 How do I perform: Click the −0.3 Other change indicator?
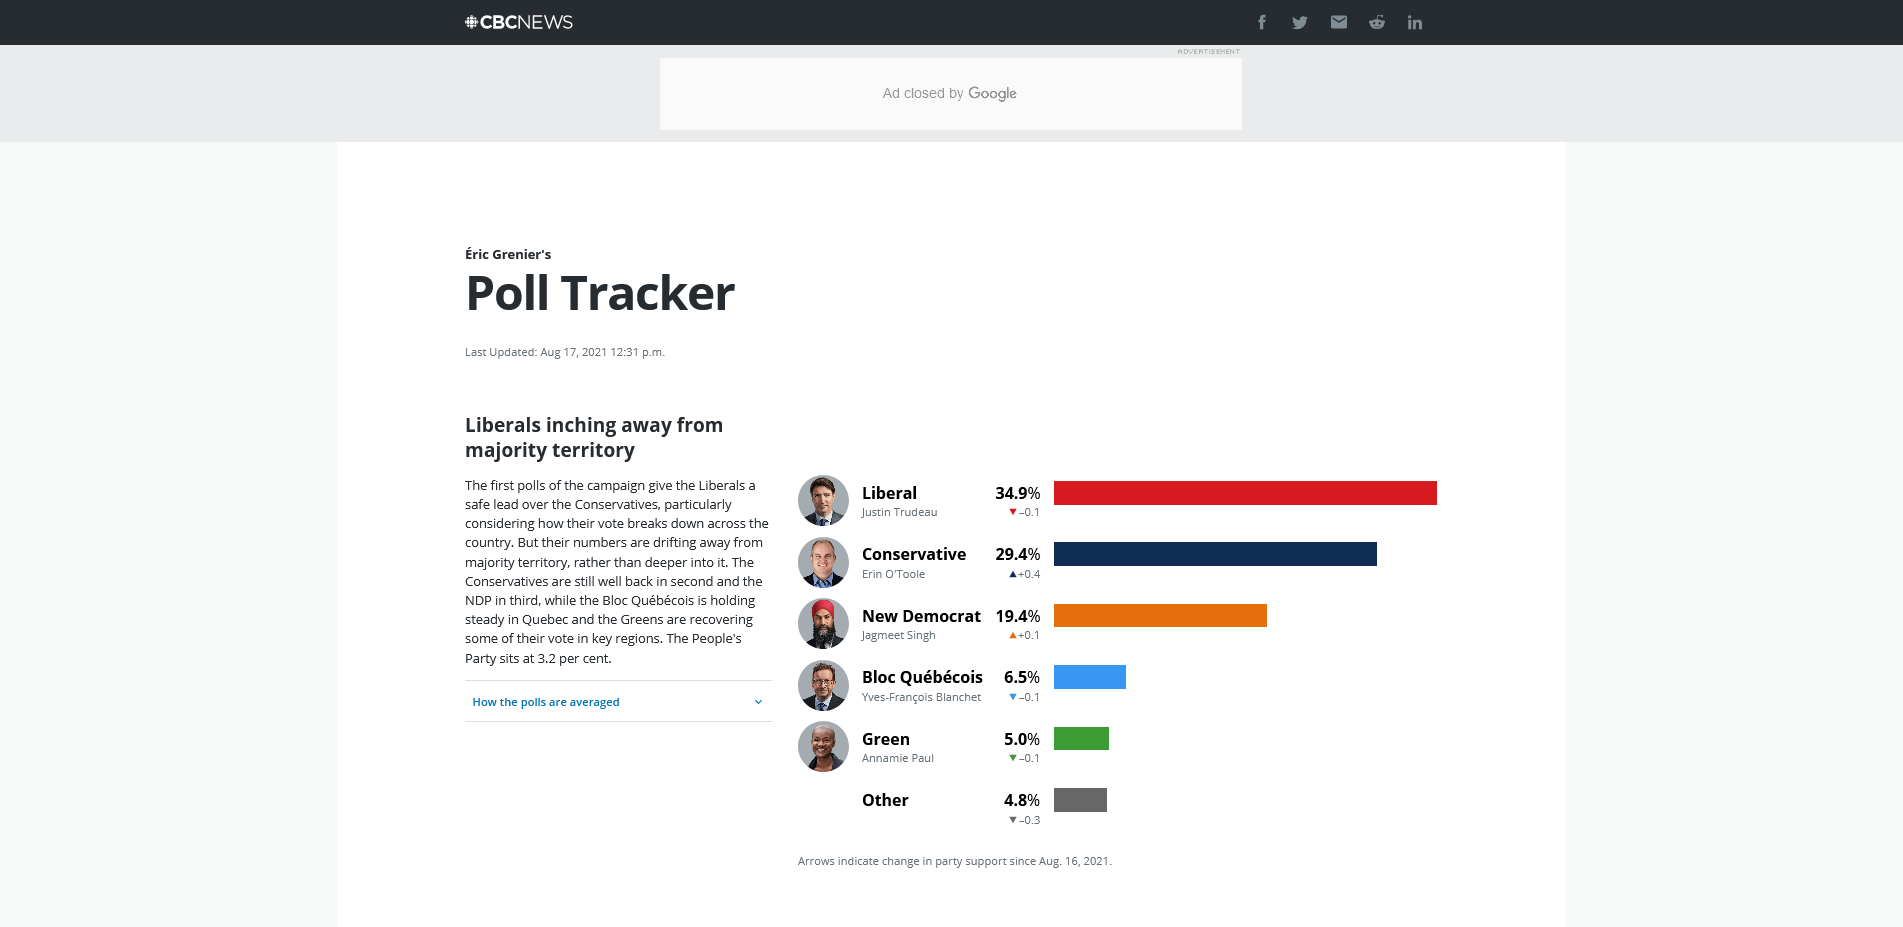(x=1024, y=820)
